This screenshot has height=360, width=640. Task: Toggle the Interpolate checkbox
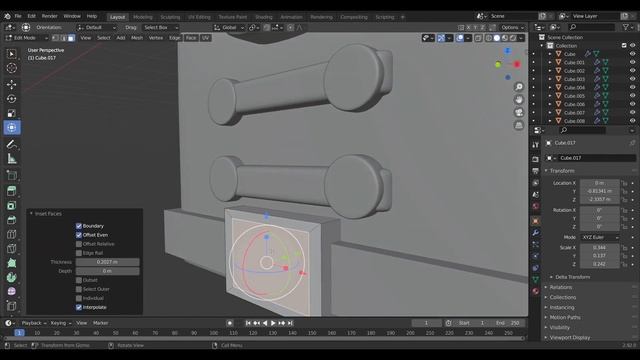pos(79,307)
